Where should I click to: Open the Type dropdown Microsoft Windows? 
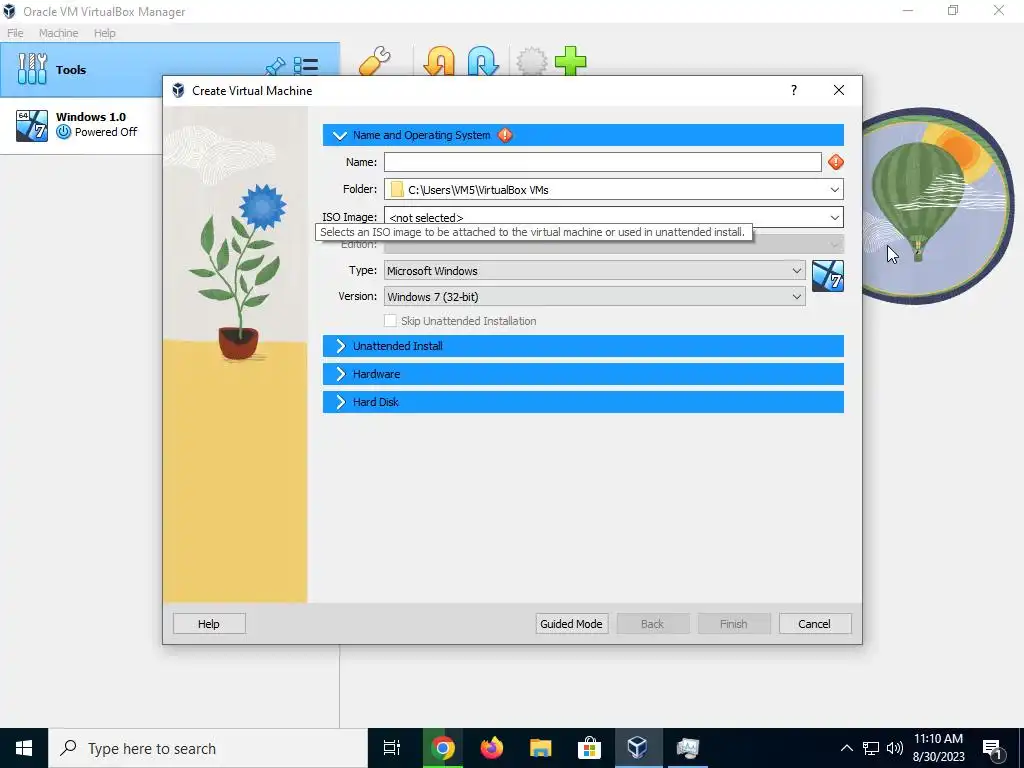coord(594,270)
